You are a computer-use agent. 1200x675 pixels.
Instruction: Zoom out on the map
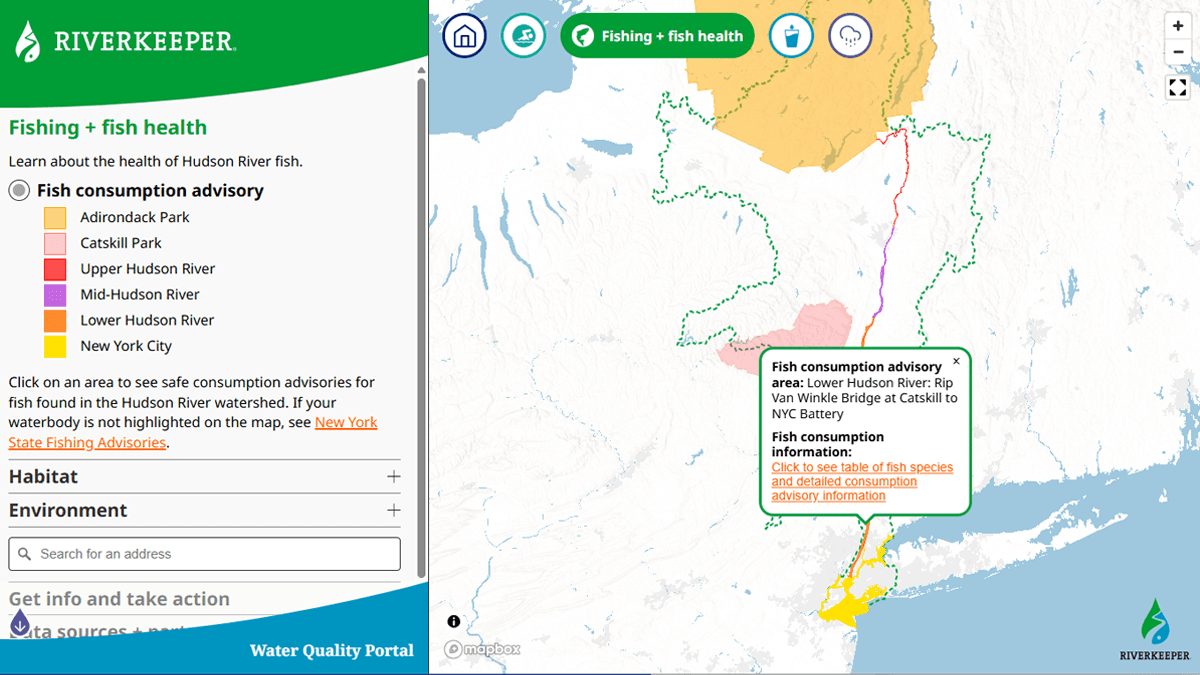click(1178, 52)
